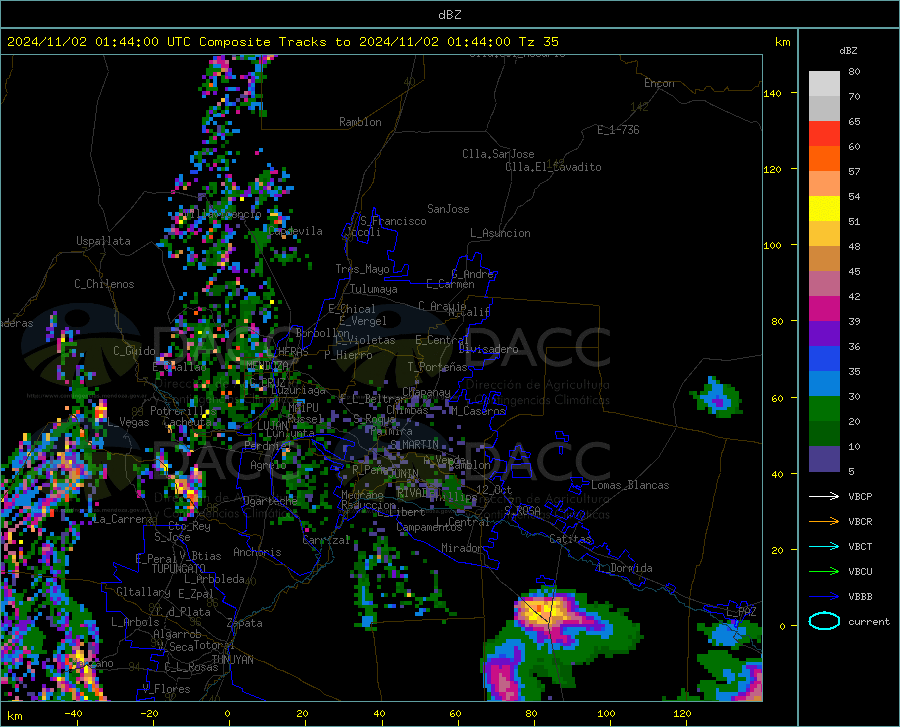
Task: Click the Zapata map label
Action: [245, 623]
